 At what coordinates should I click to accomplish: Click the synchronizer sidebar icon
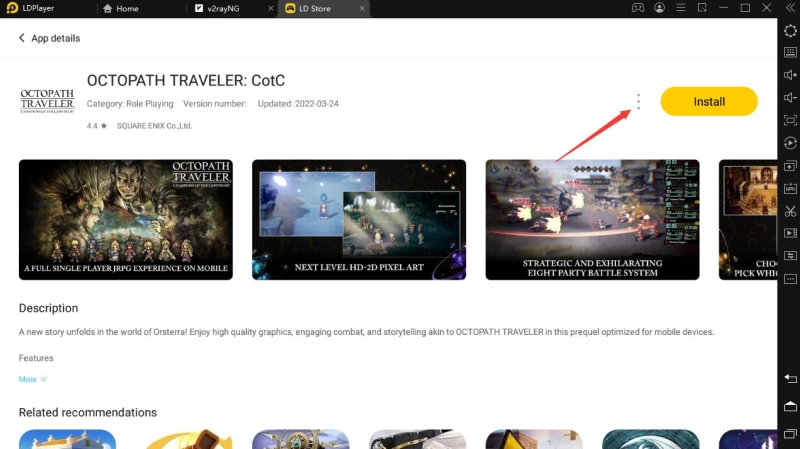(x=790, y=256)
